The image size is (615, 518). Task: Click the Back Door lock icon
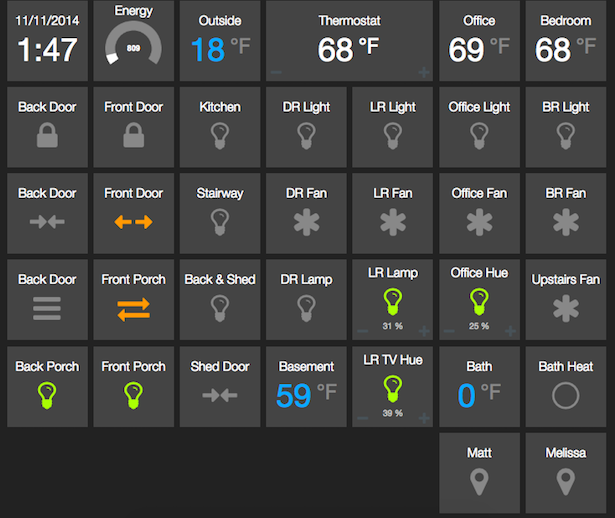coord(47,136)
